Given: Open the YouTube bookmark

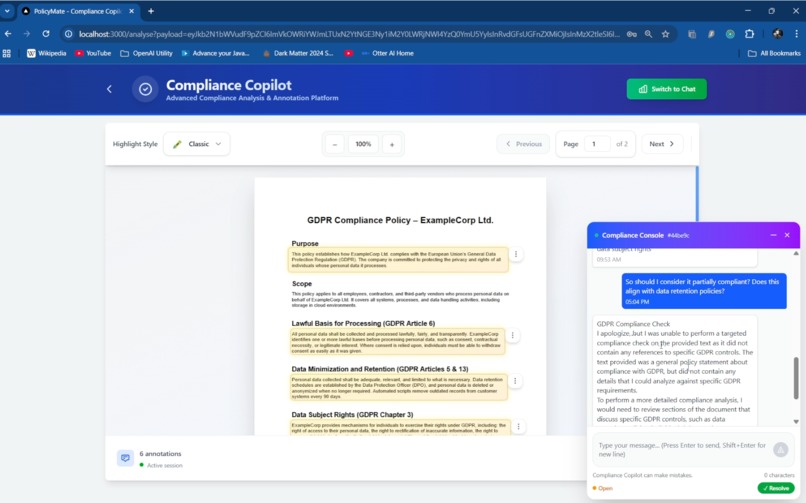Looking at the screenshot, I should (93, 53).
